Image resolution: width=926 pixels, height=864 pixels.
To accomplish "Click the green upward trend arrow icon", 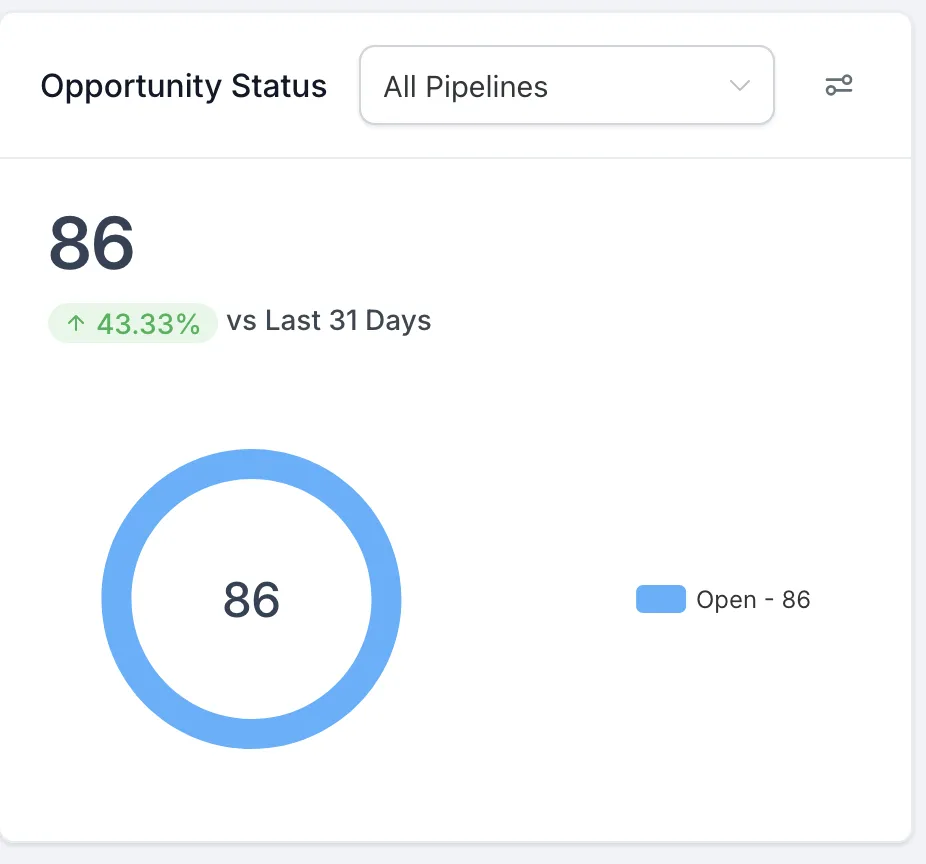I will [76, 323].
